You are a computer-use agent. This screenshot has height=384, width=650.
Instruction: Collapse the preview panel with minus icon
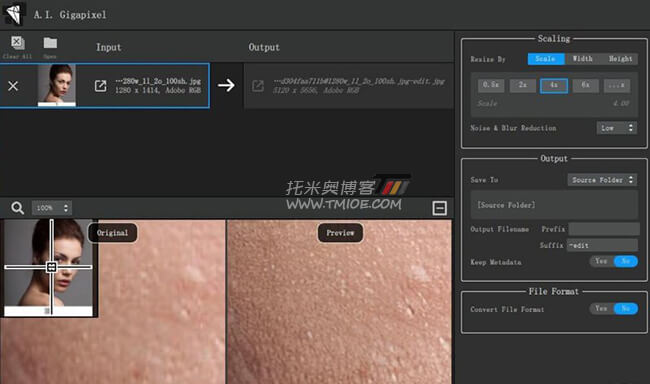pyautogui.click(x=439, y=208)
